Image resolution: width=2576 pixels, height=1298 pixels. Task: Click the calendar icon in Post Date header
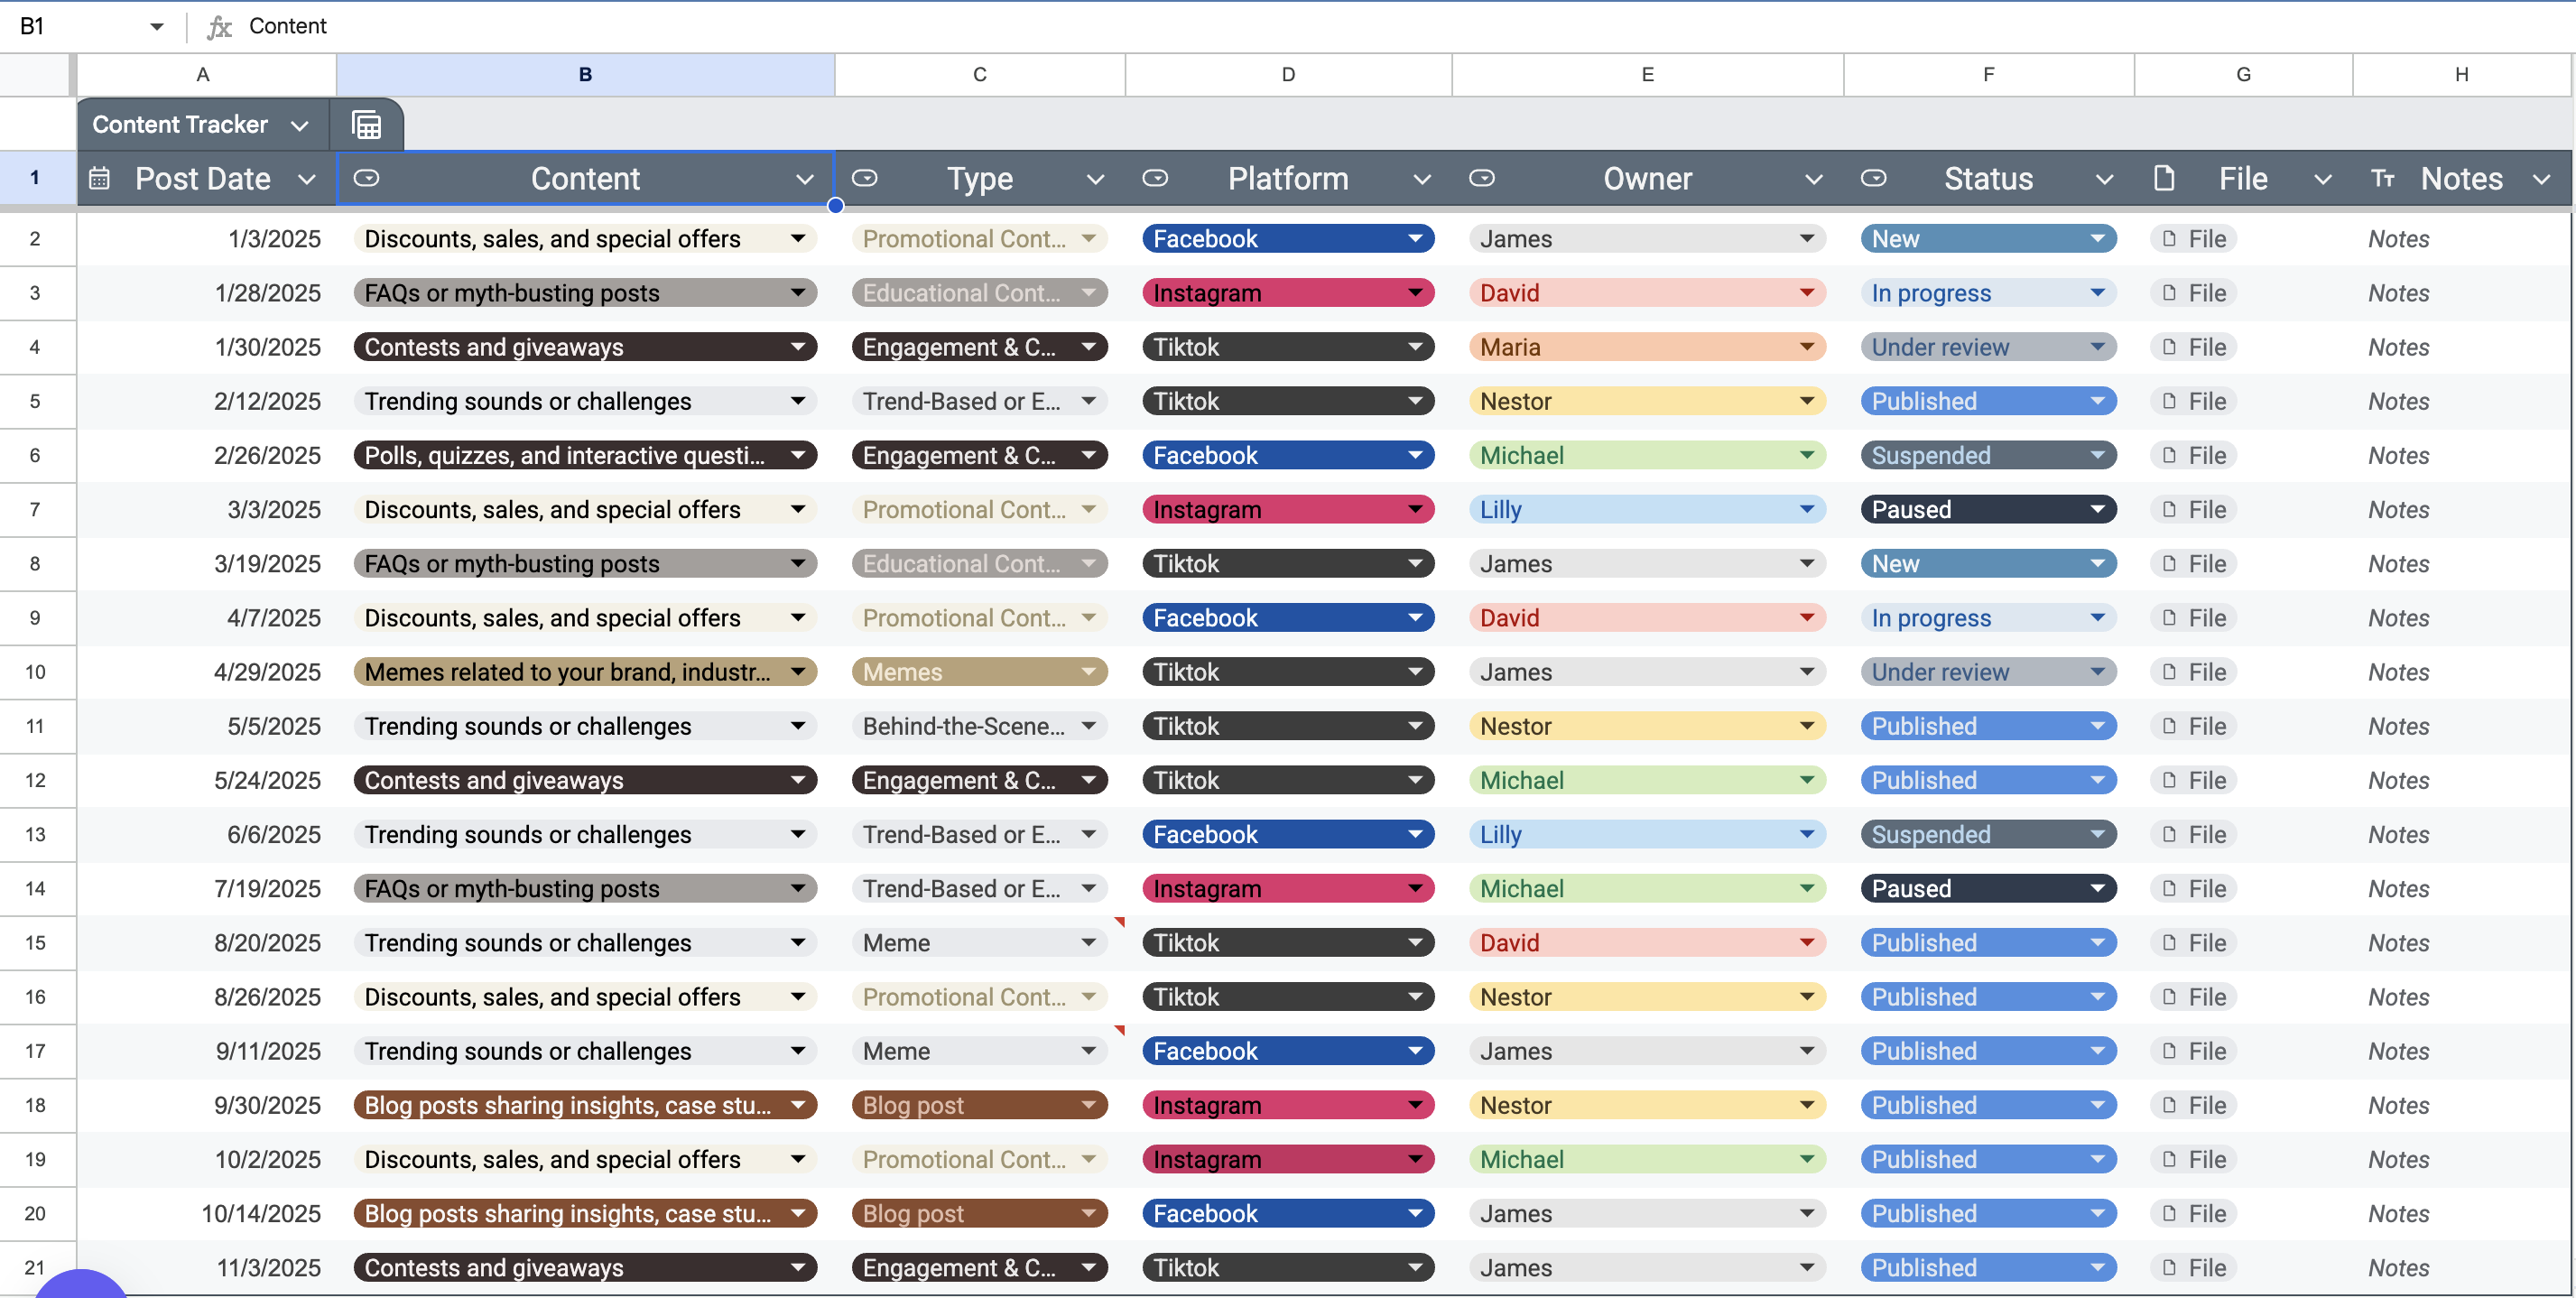(99, 179)
